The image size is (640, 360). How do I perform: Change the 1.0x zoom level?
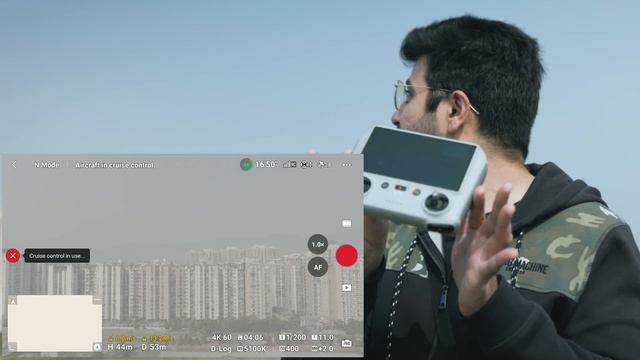pyautogui.click(x=318, y=244)
